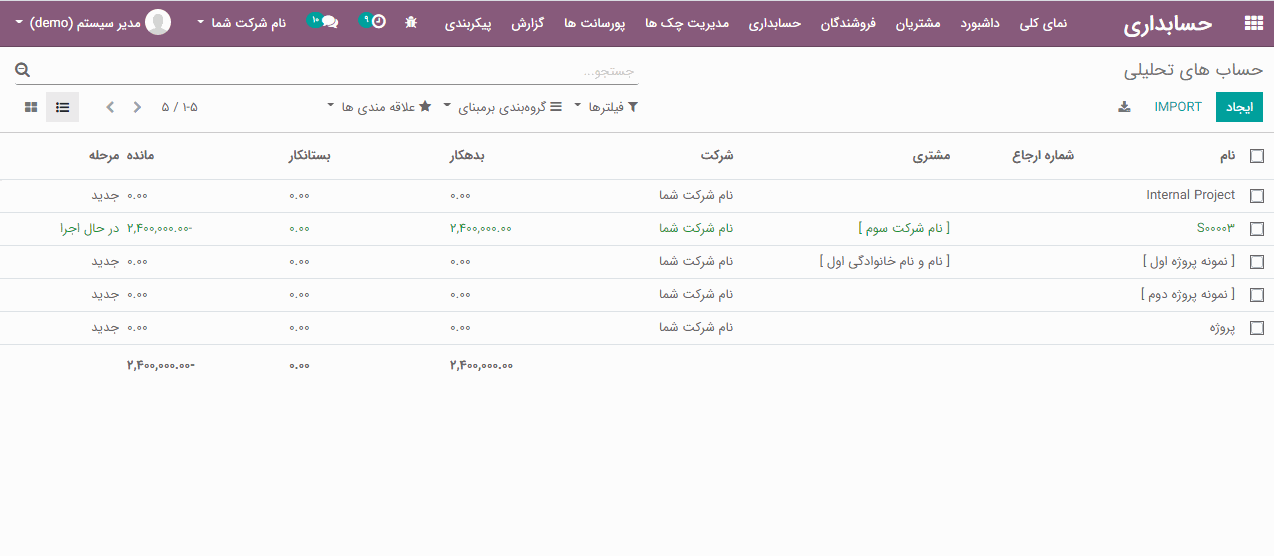This screenshot has width=1274, height=556.
Task: Open the گروه‌بندی برمبنای dropdown
Action: [503, 107]
